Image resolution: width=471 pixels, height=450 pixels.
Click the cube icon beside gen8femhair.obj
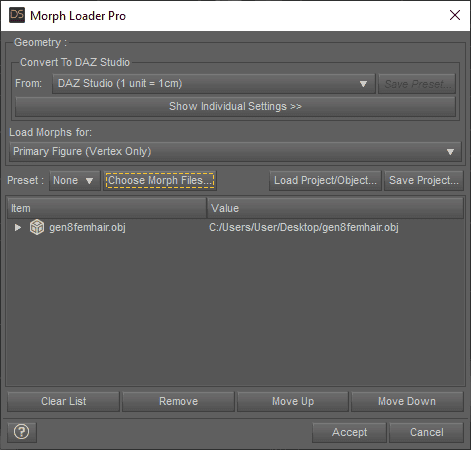(37, 227)
